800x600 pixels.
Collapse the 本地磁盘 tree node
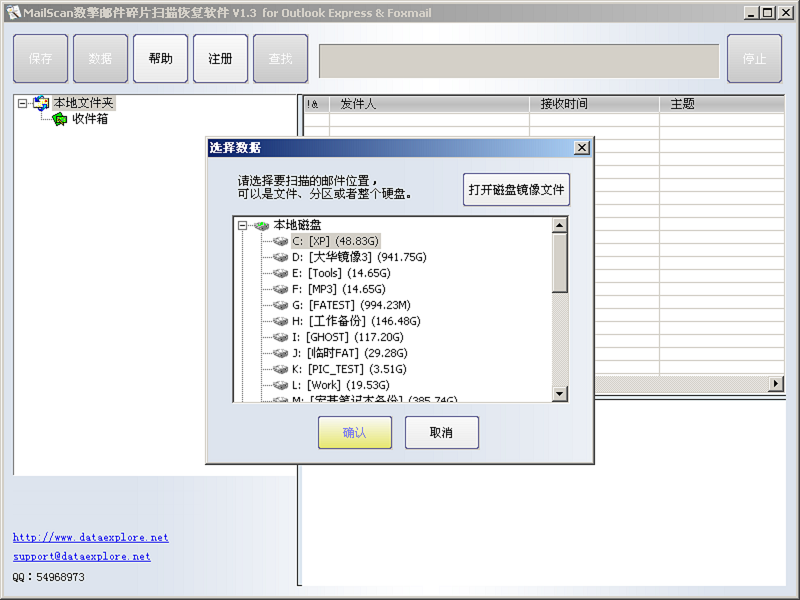[243, 225]
